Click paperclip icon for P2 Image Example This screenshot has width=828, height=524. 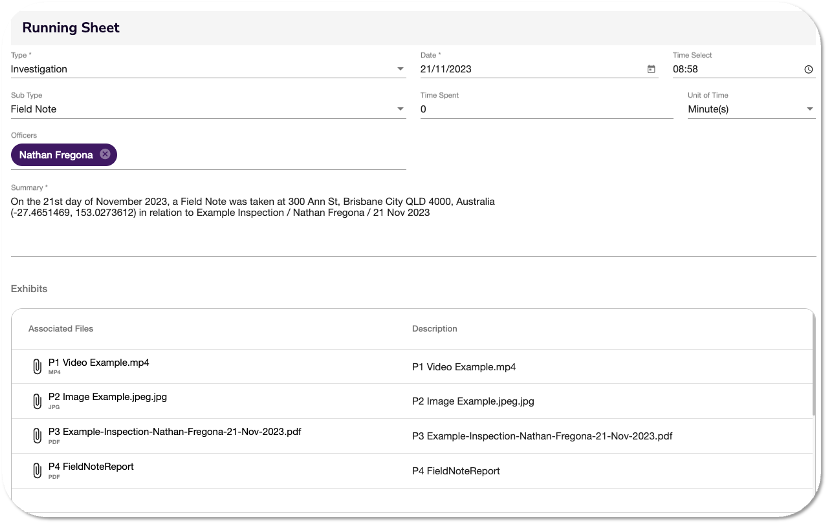tap(37, 400)
